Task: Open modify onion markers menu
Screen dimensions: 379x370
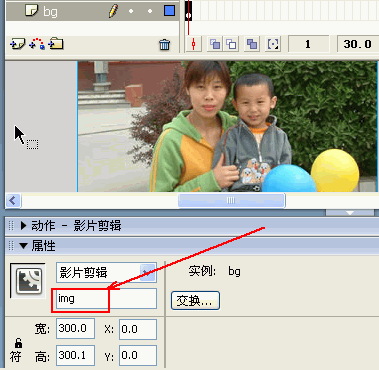Action: pos(273,44)
